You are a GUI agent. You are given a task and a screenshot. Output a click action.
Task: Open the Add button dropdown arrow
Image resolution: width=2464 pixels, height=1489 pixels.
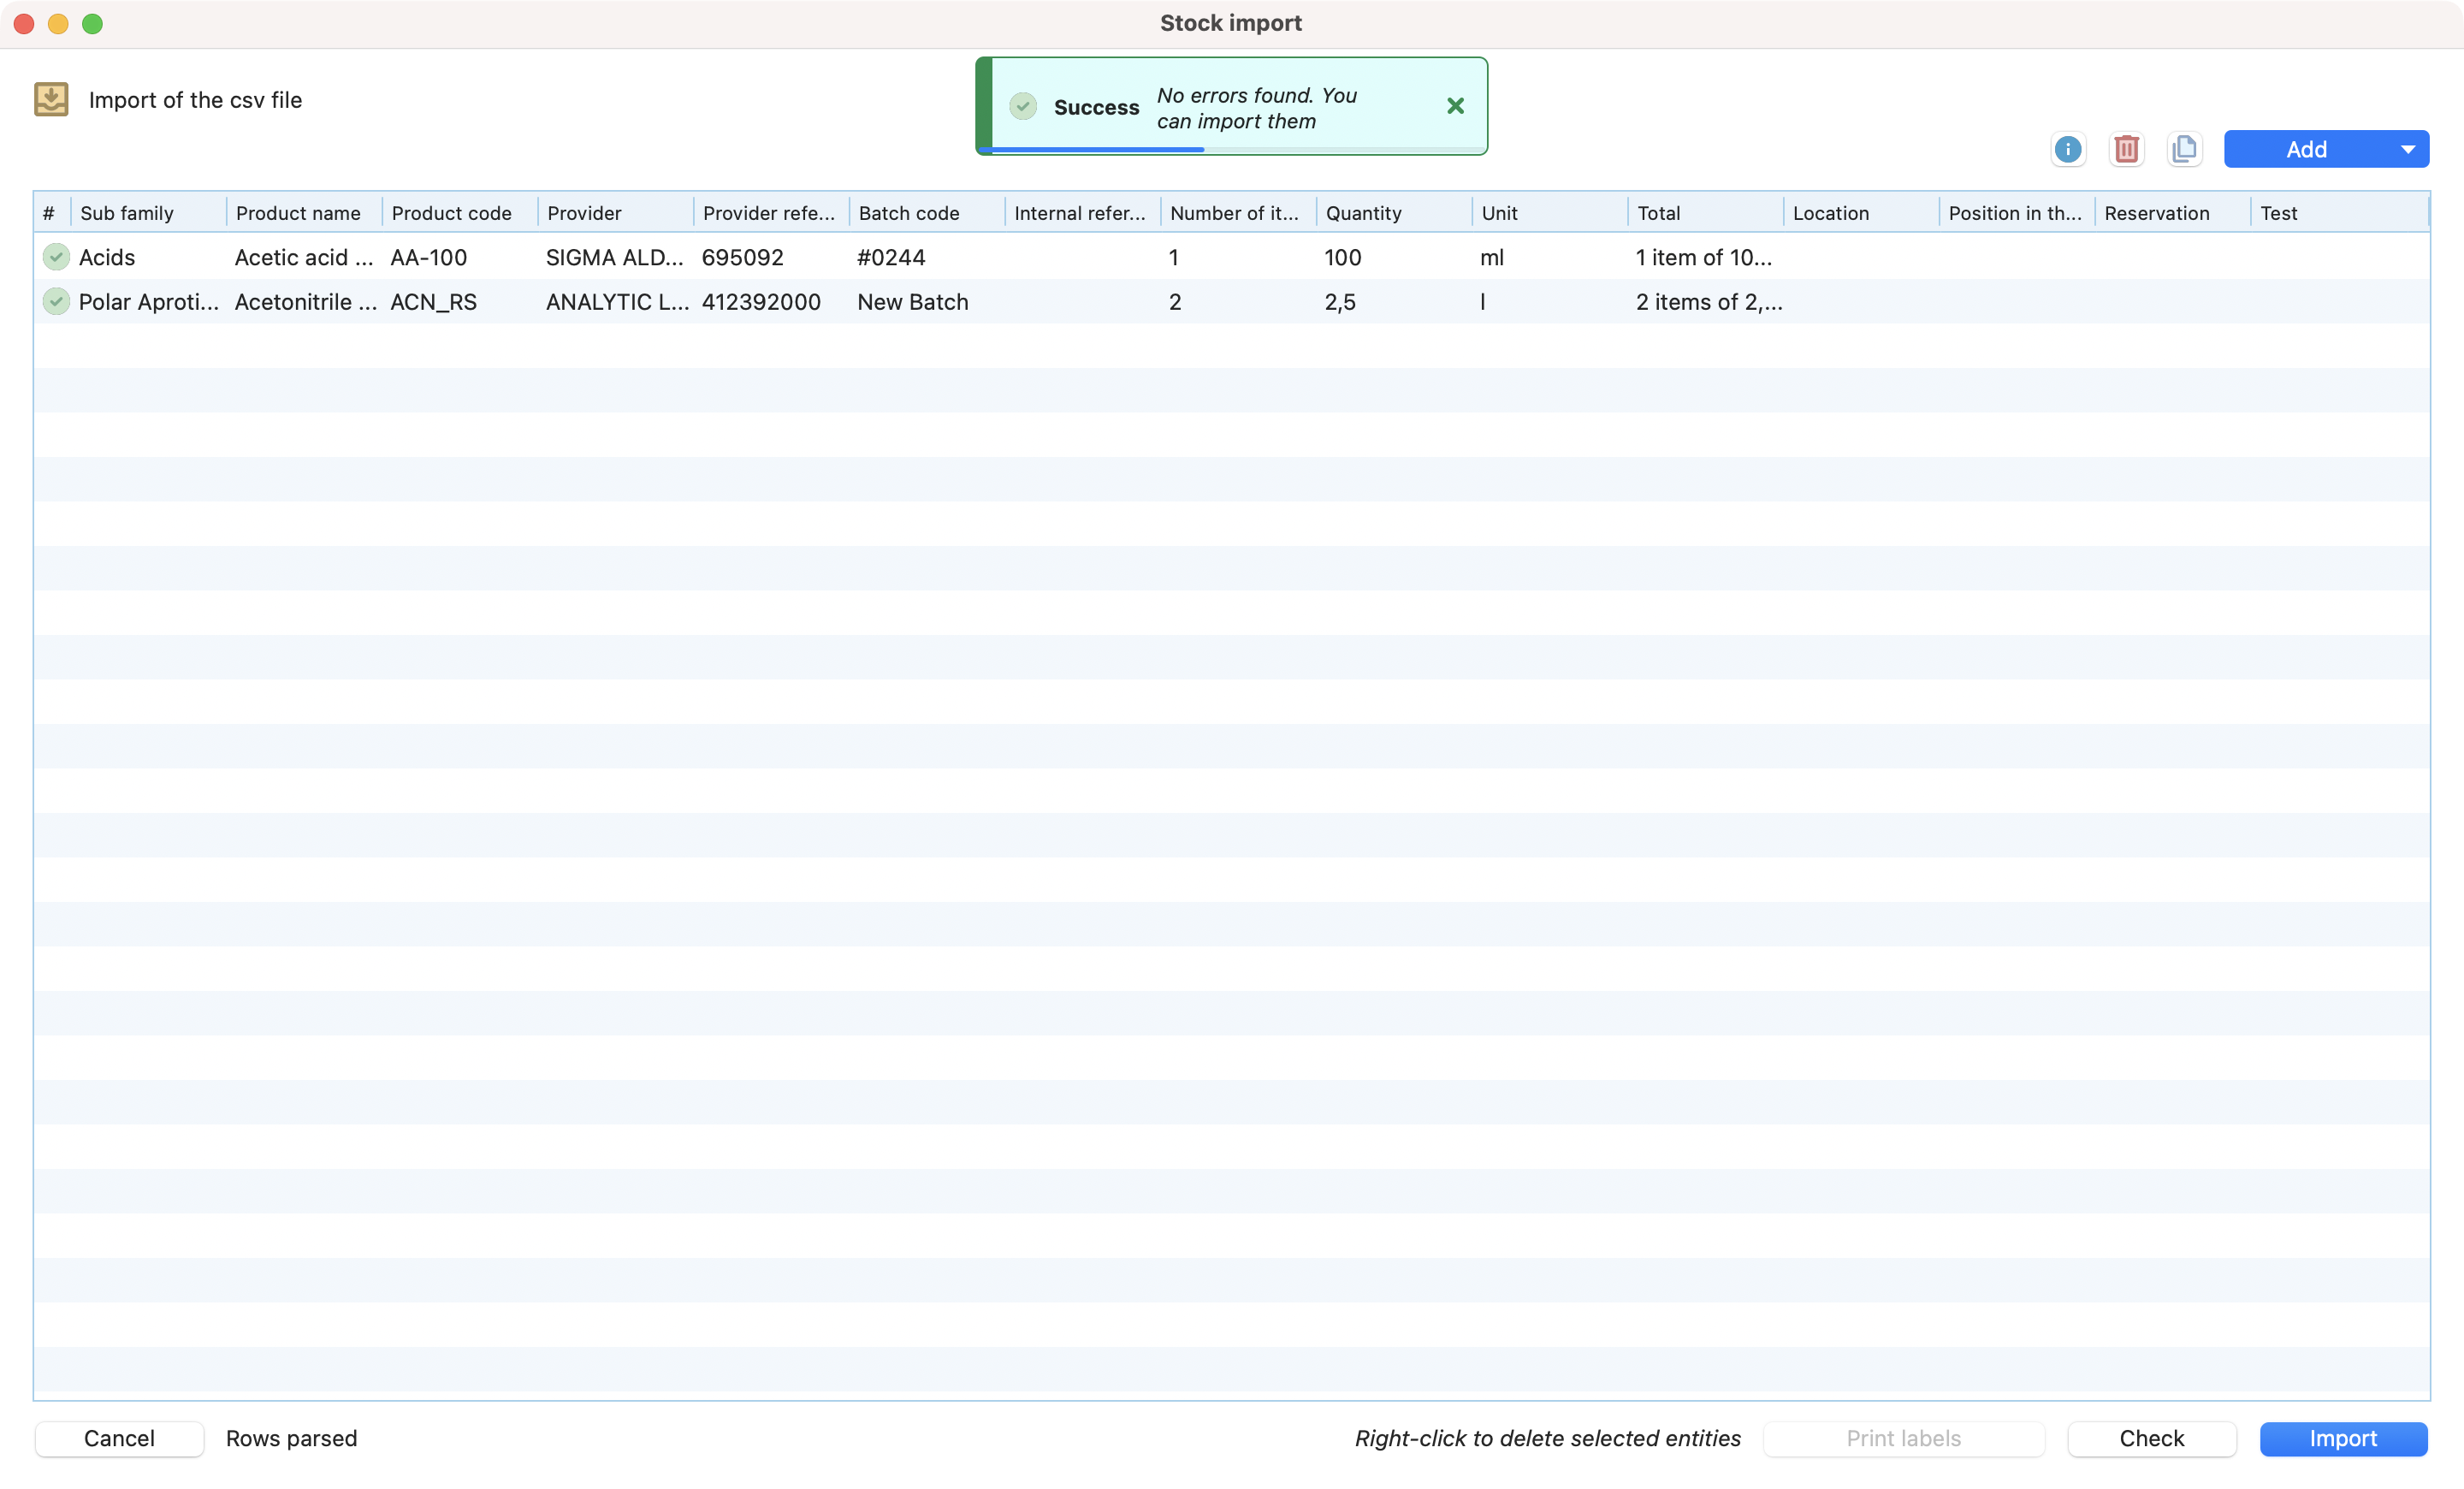pyautogui.click(x=2407, y=150)
